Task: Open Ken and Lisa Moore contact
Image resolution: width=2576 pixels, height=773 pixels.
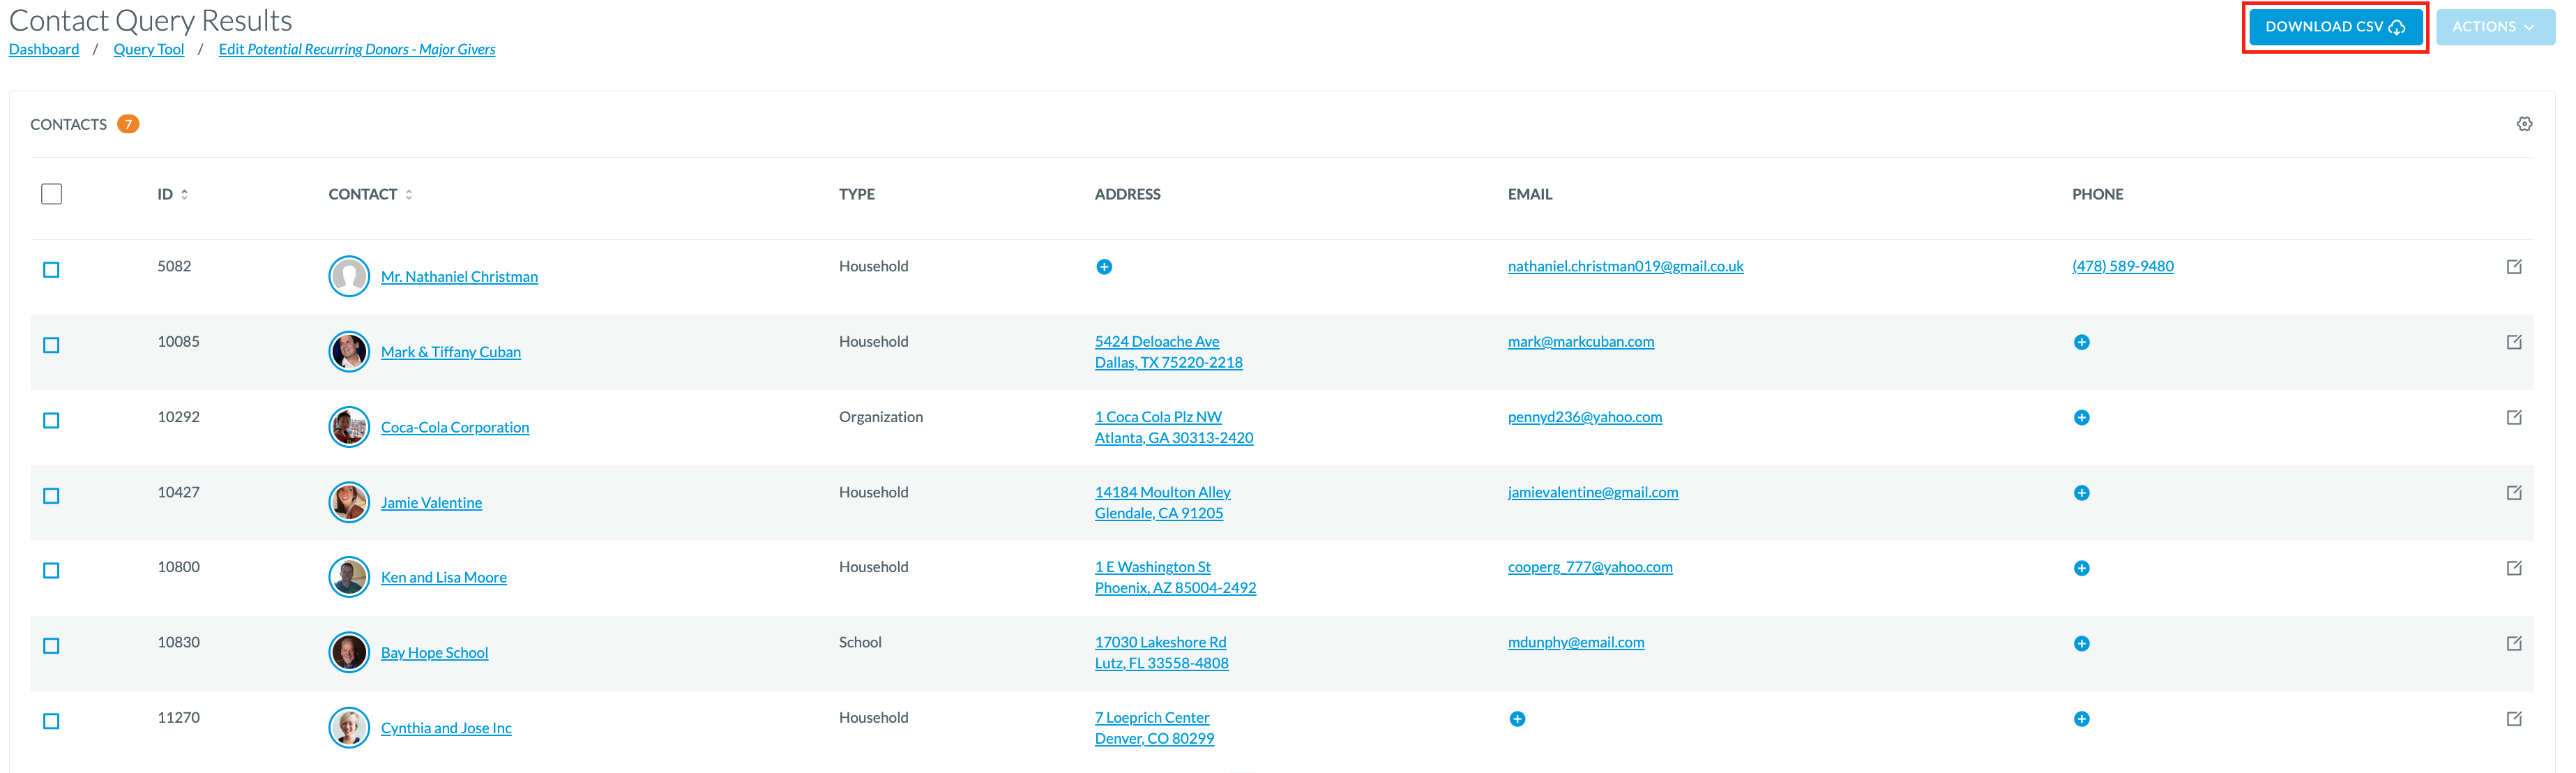Action: click(444, 577)
